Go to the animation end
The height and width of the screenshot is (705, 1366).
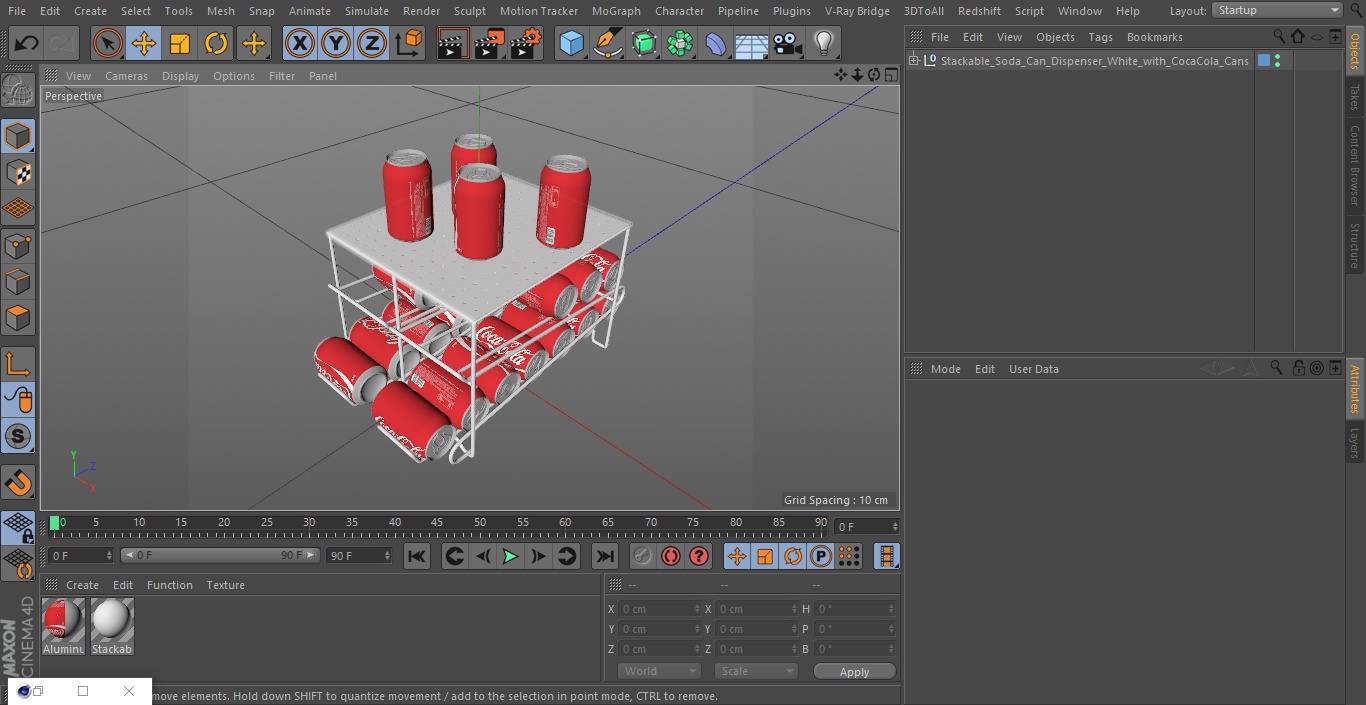click(605, 556)
